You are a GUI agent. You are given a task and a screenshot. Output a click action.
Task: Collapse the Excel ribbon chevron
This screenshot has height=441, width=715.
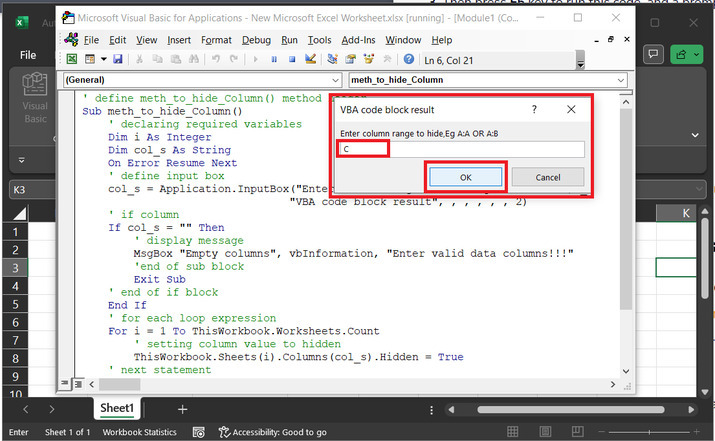(x=695, y=135)
